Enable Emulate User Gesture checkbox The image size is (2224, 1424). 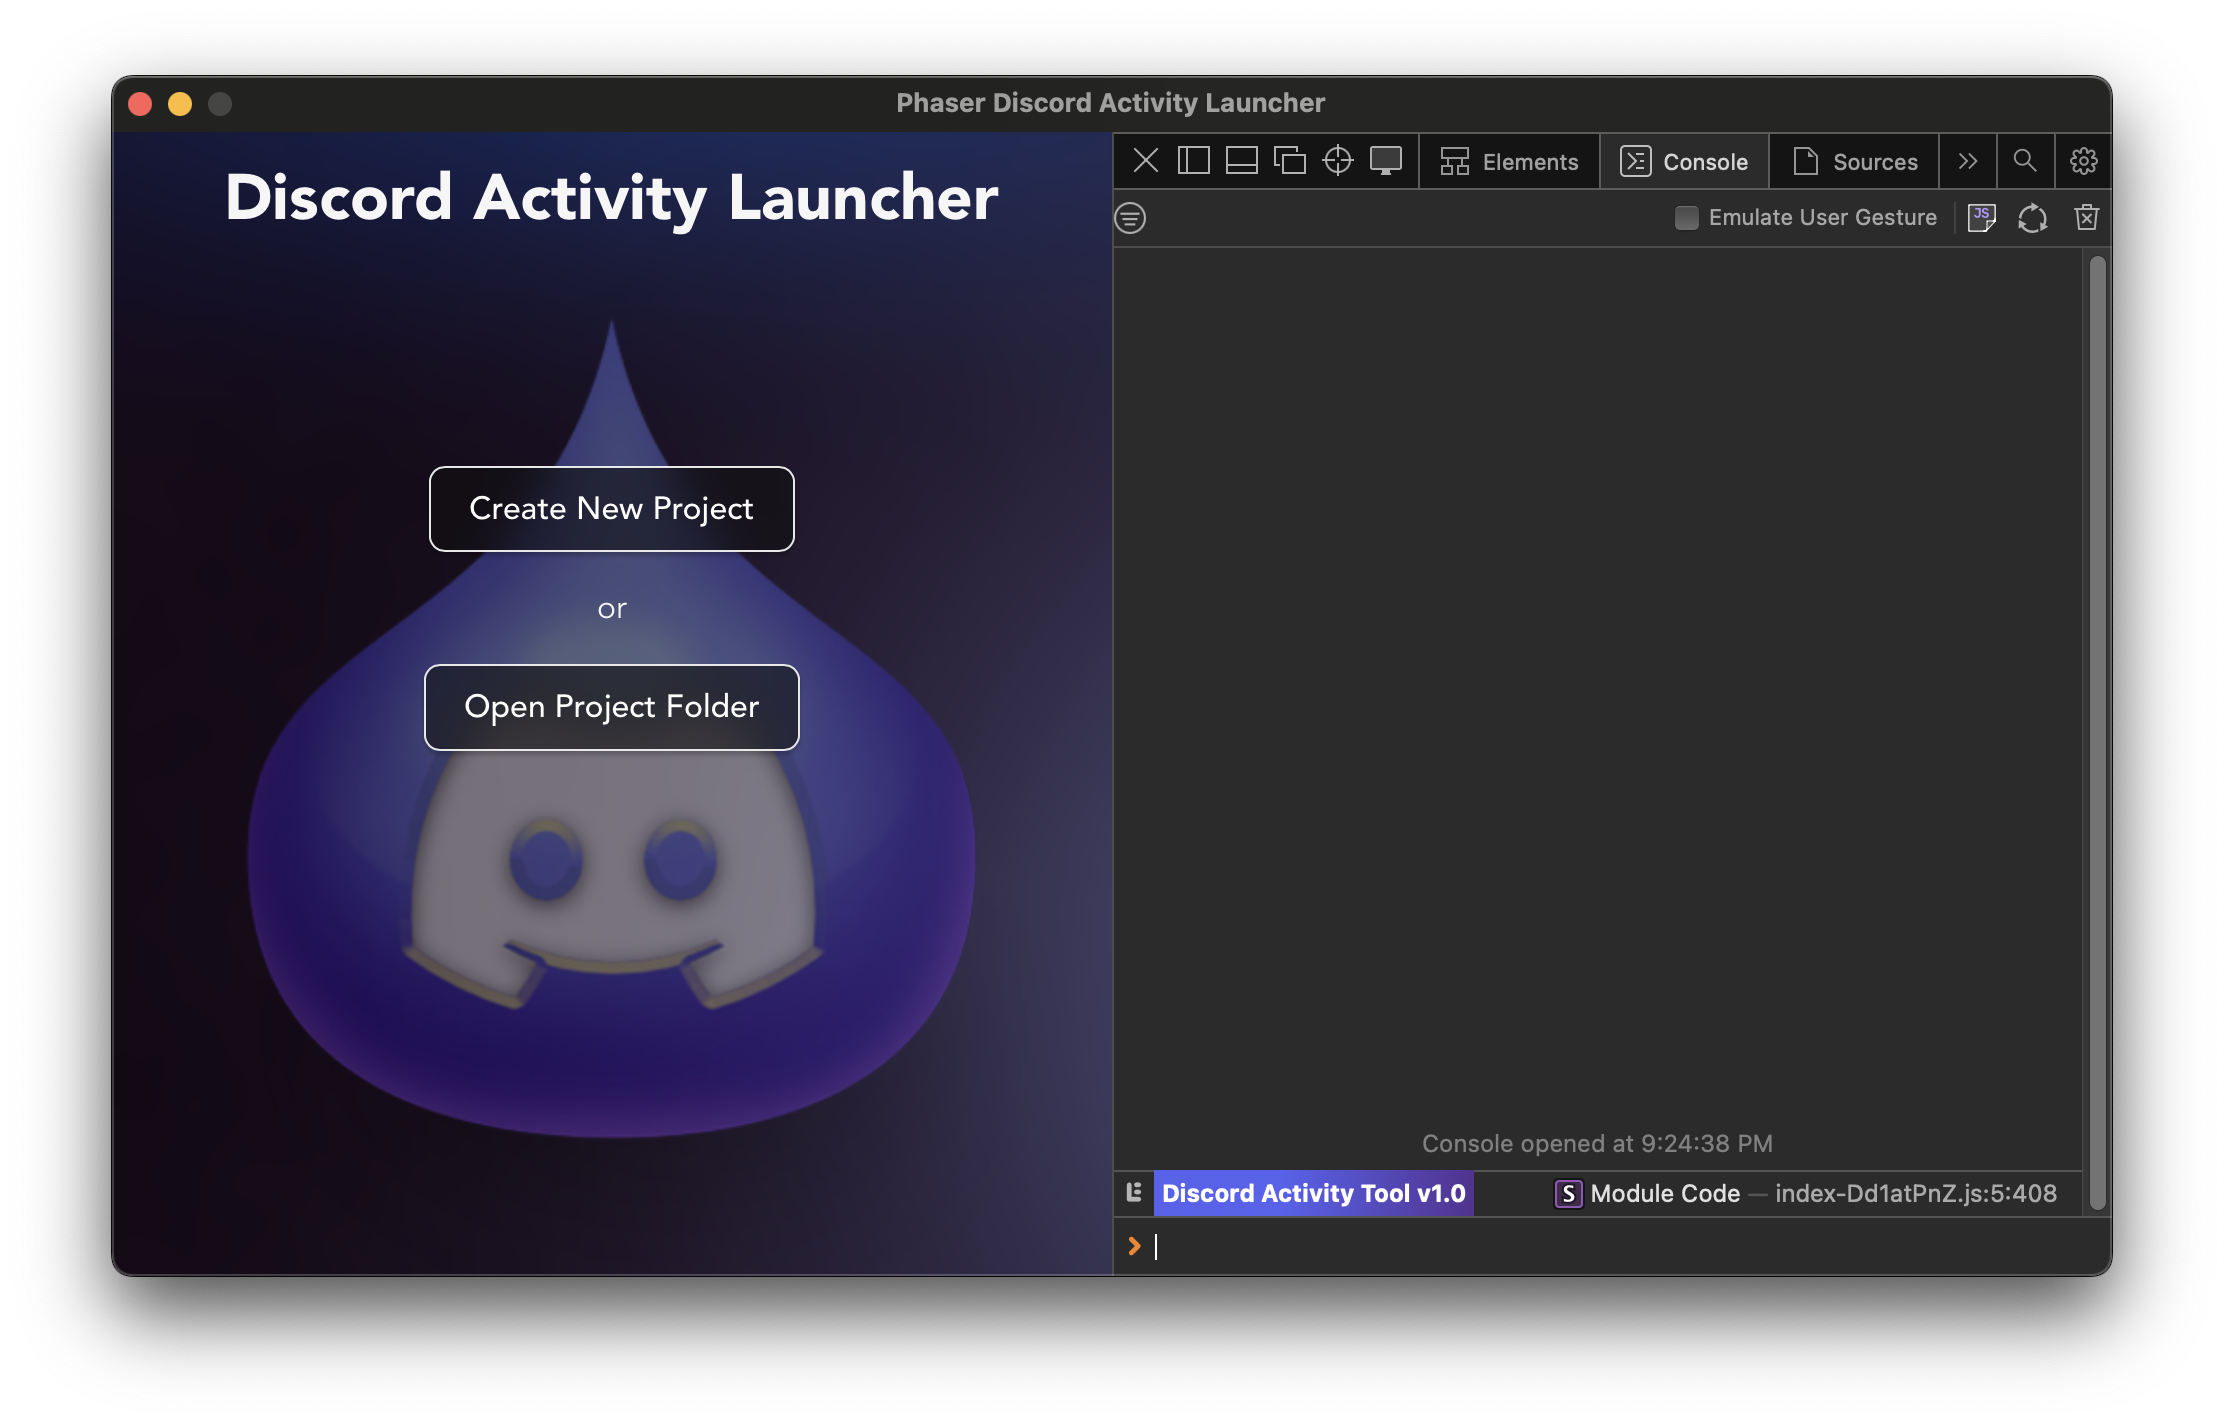click(x=1686, y=218)
